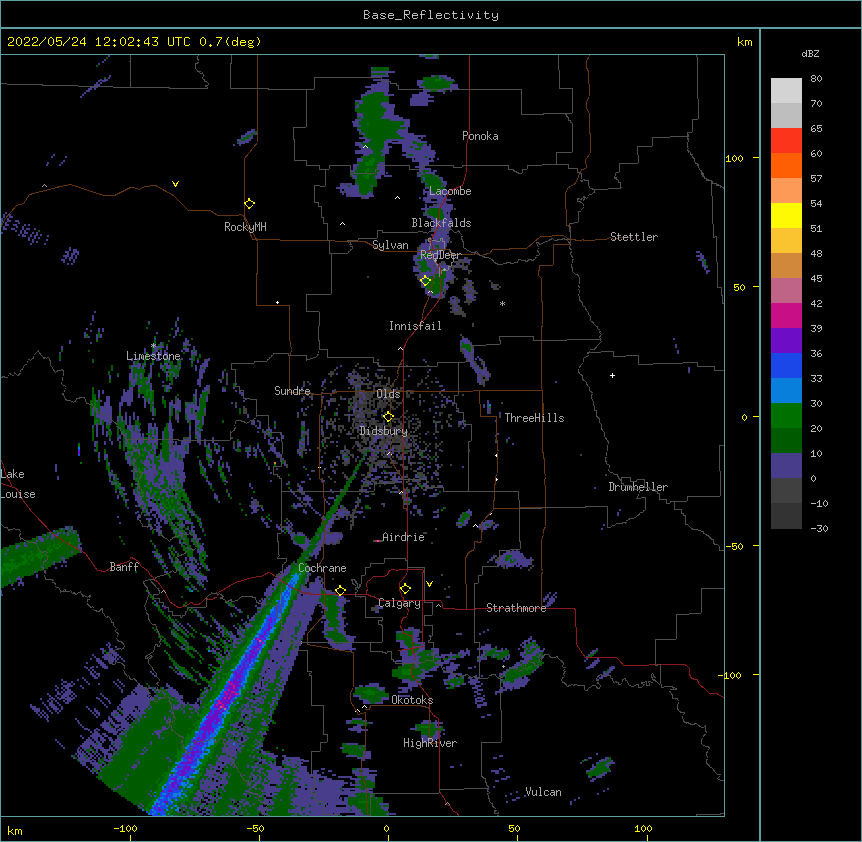The height and width of the screenshot is (842, 862).
Task: Click the Sylvan label
Action: pos(390,245)
